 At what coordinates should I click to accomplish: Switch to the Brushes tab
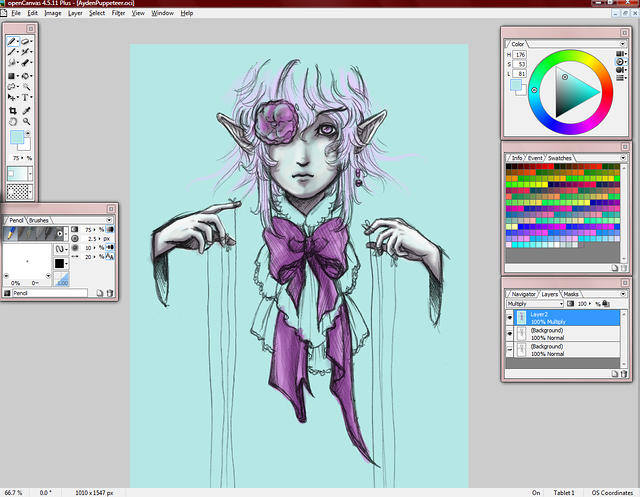[x=39, y=220]
